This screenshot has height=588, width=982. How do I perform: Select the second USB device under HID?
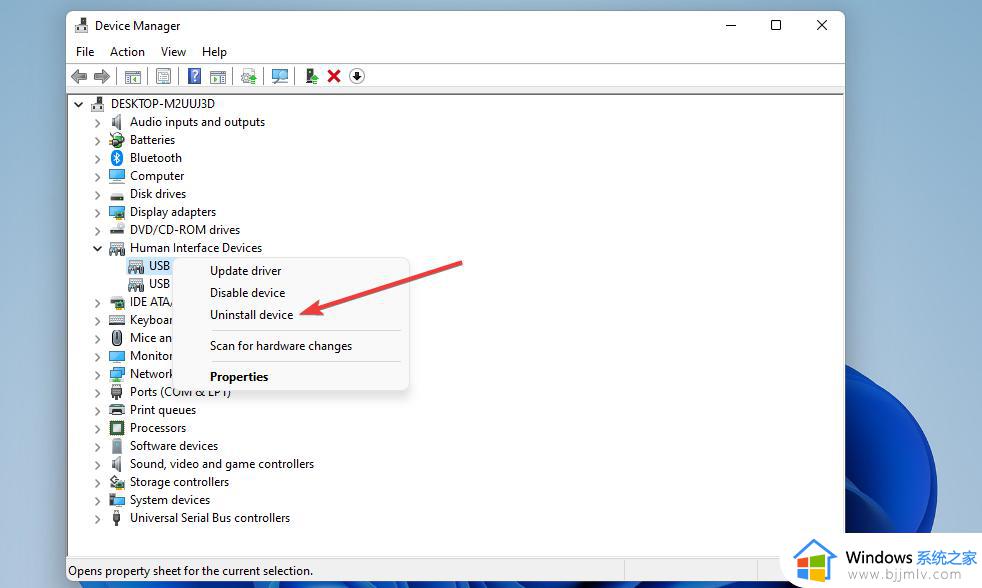(x=159, y=284)
